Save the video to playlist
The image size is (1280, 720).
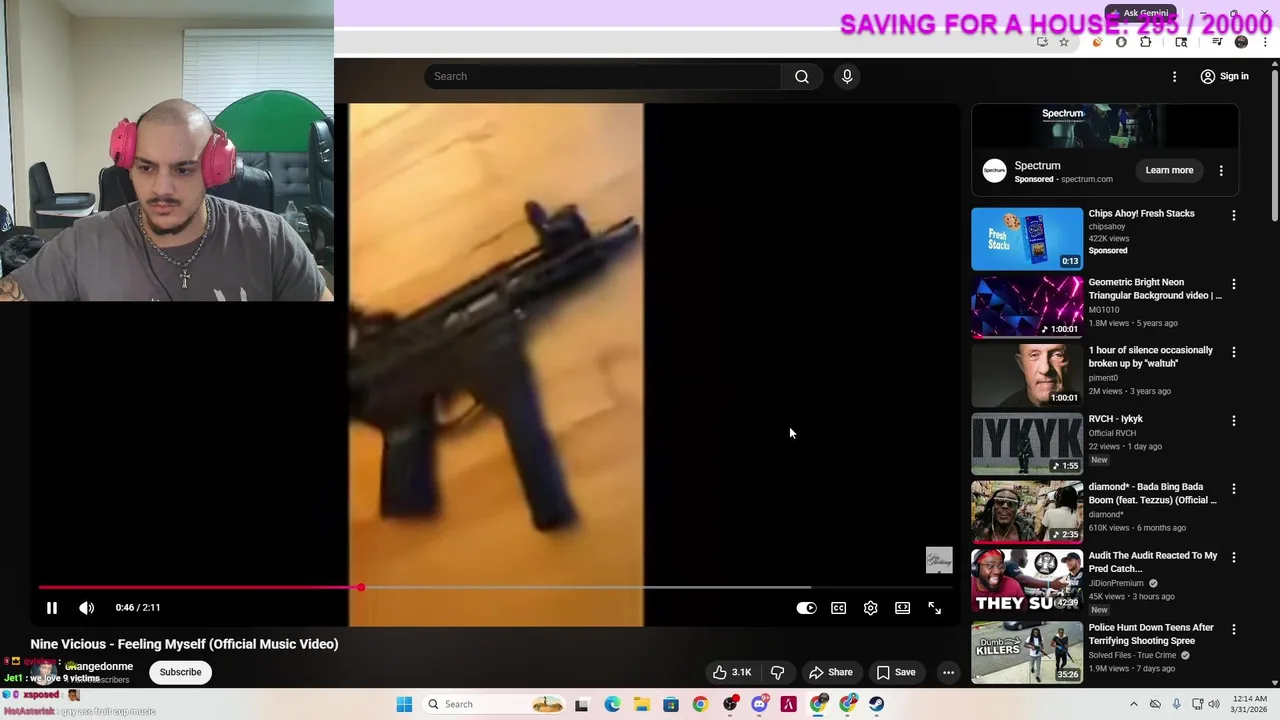pyautogui.click(x=895, y=672)
